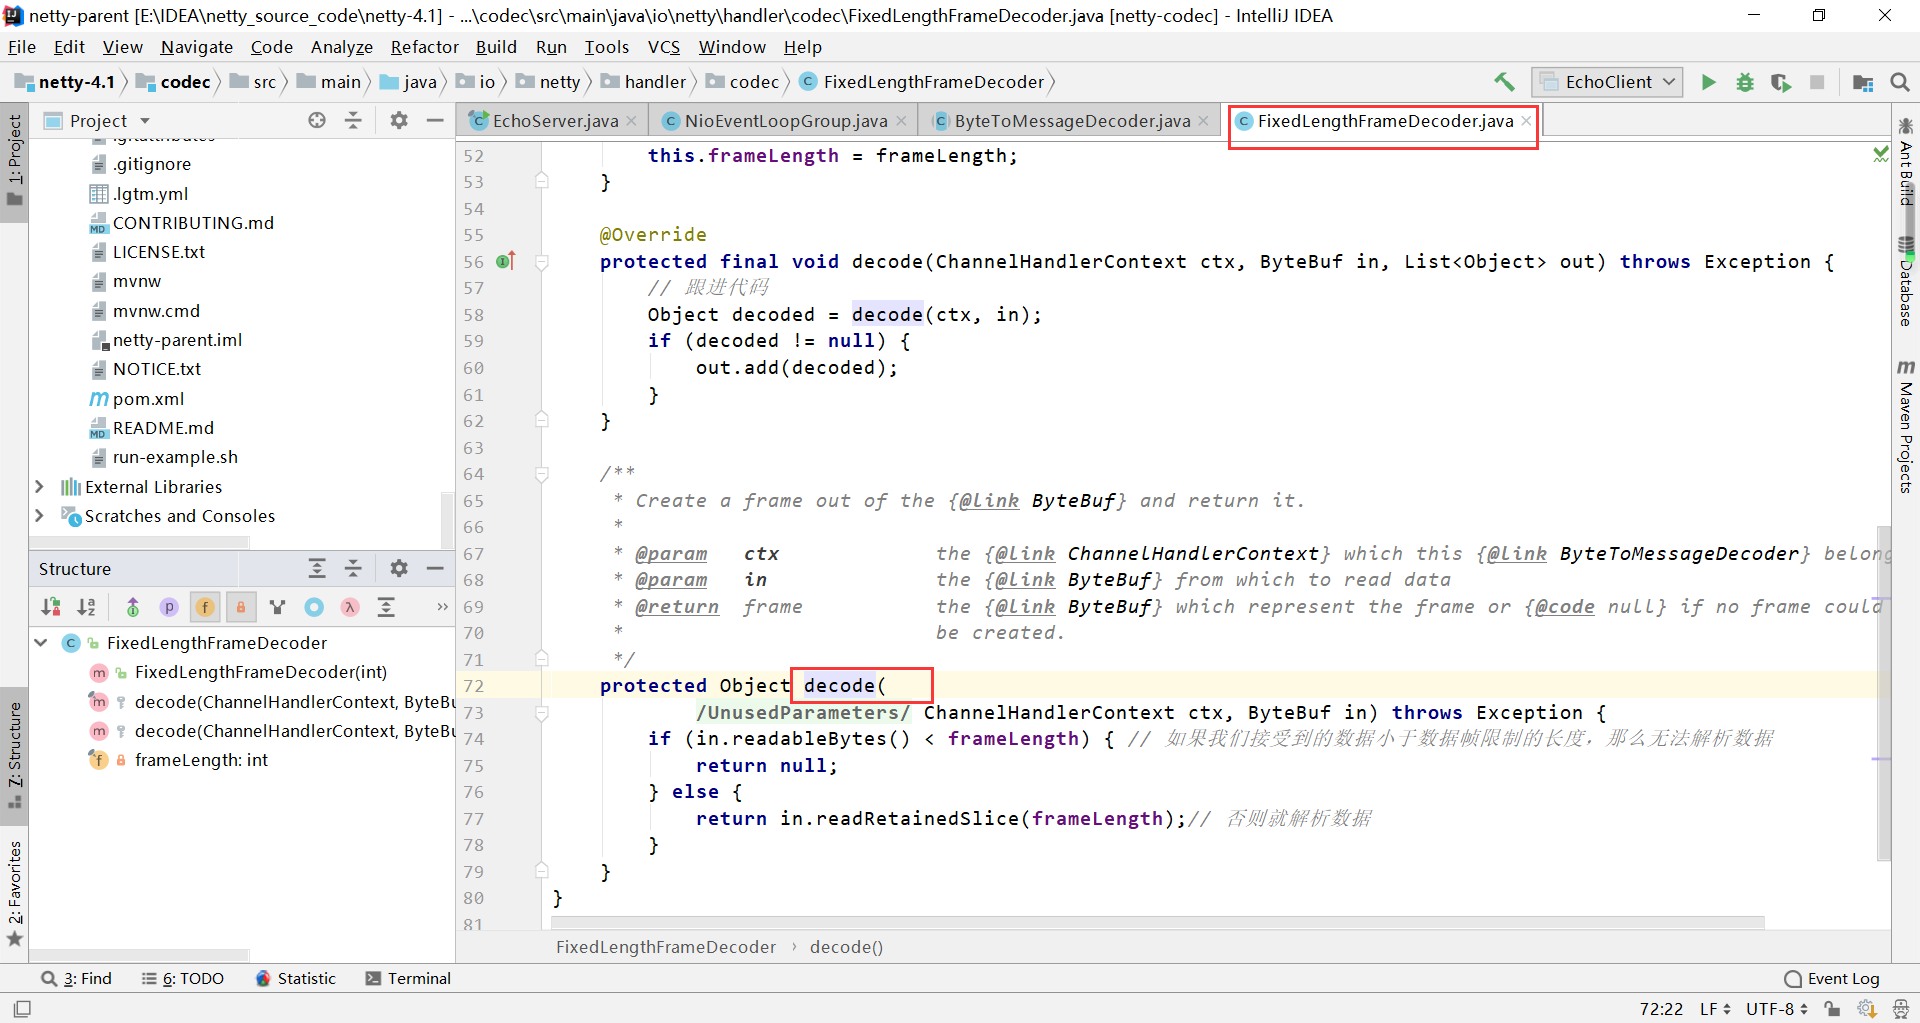Screen dimensions: 1920x1023
Task: Show more Structure toolbar actions chevron
Action: coord(442,607)
